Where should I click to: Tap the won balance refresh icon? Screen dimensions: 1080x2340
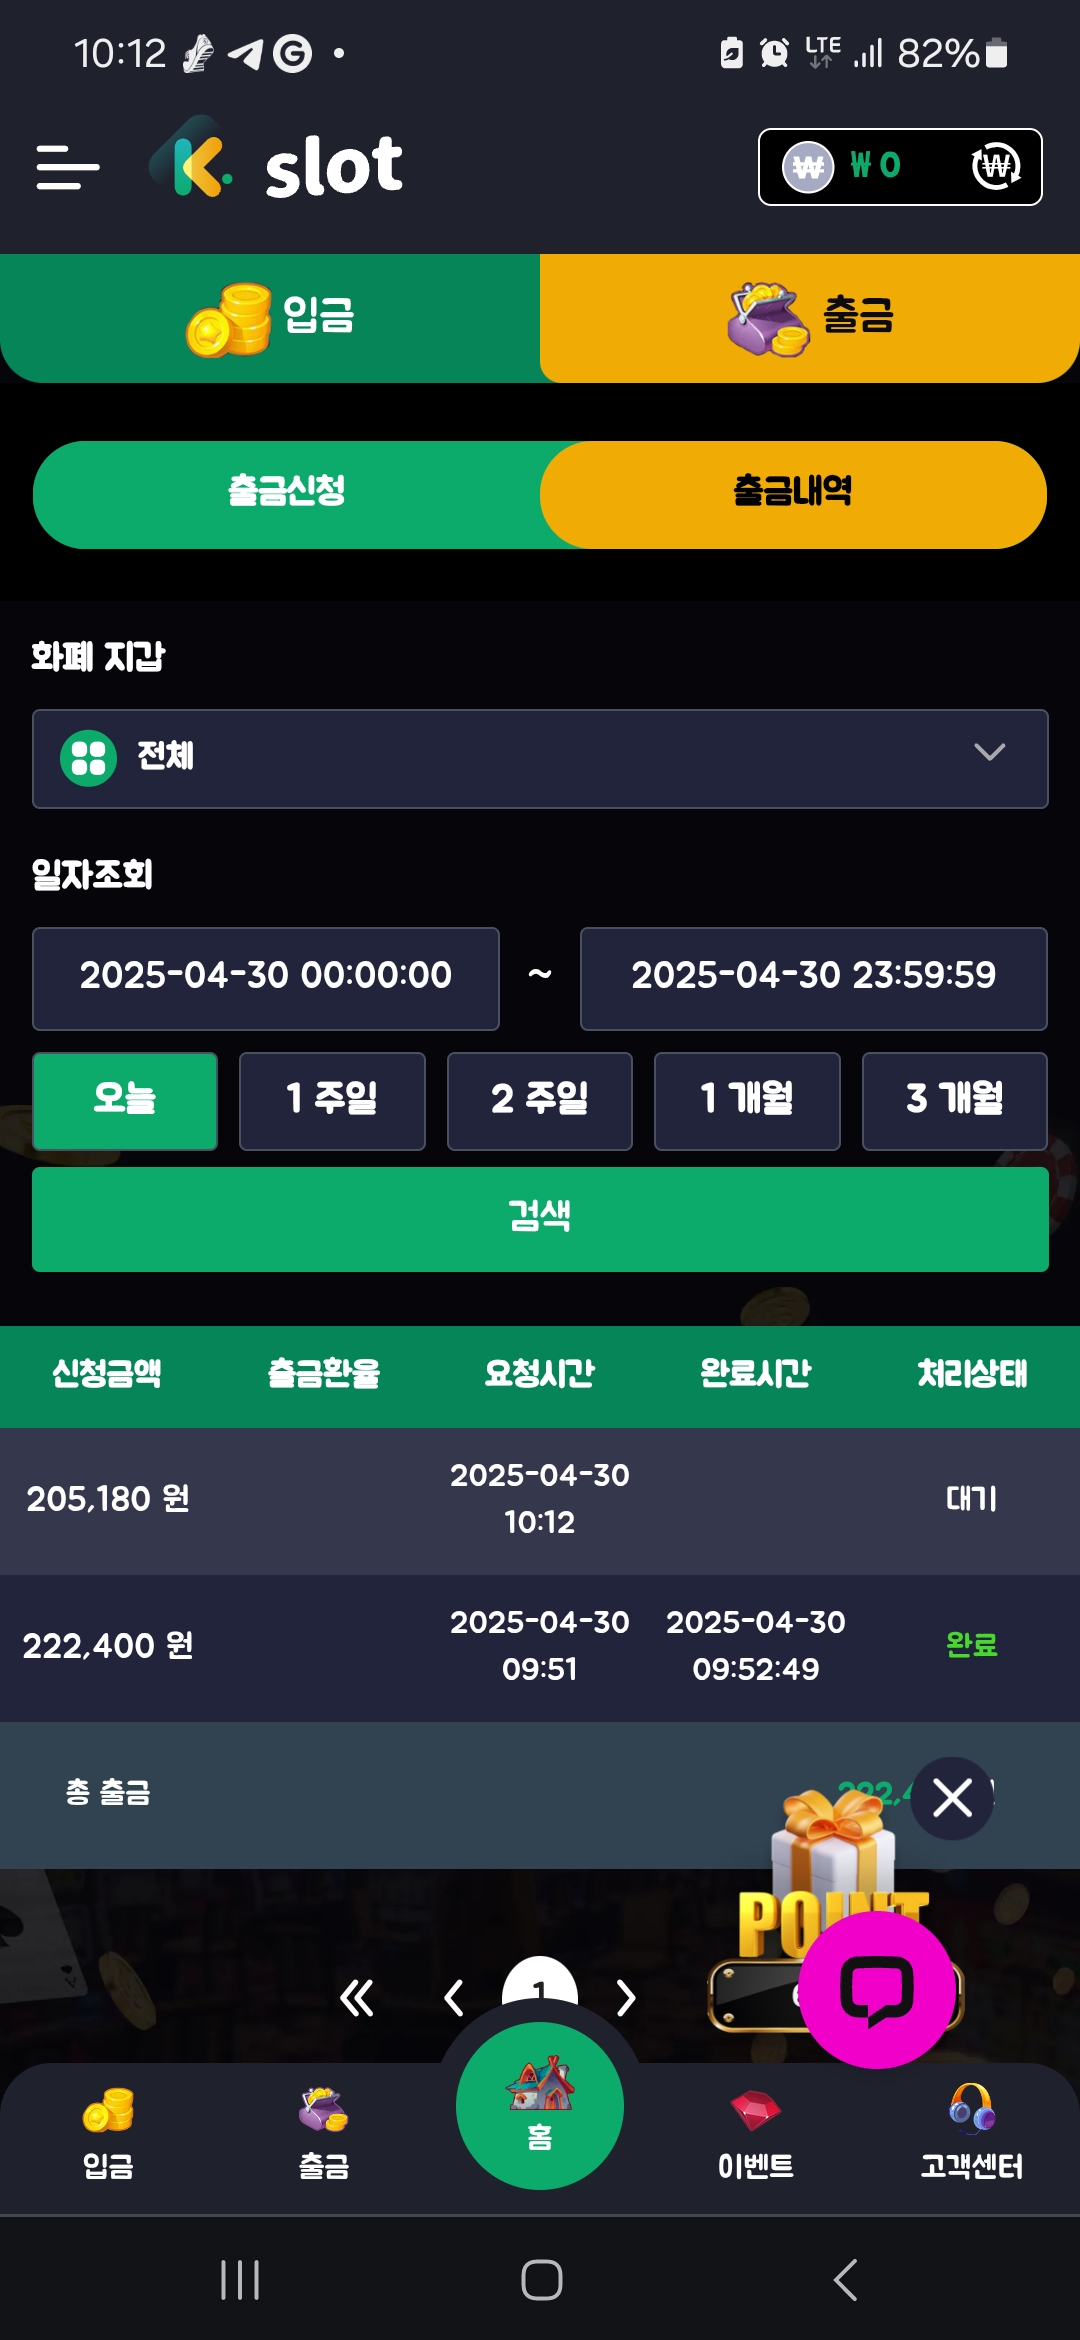pos(995,166)
